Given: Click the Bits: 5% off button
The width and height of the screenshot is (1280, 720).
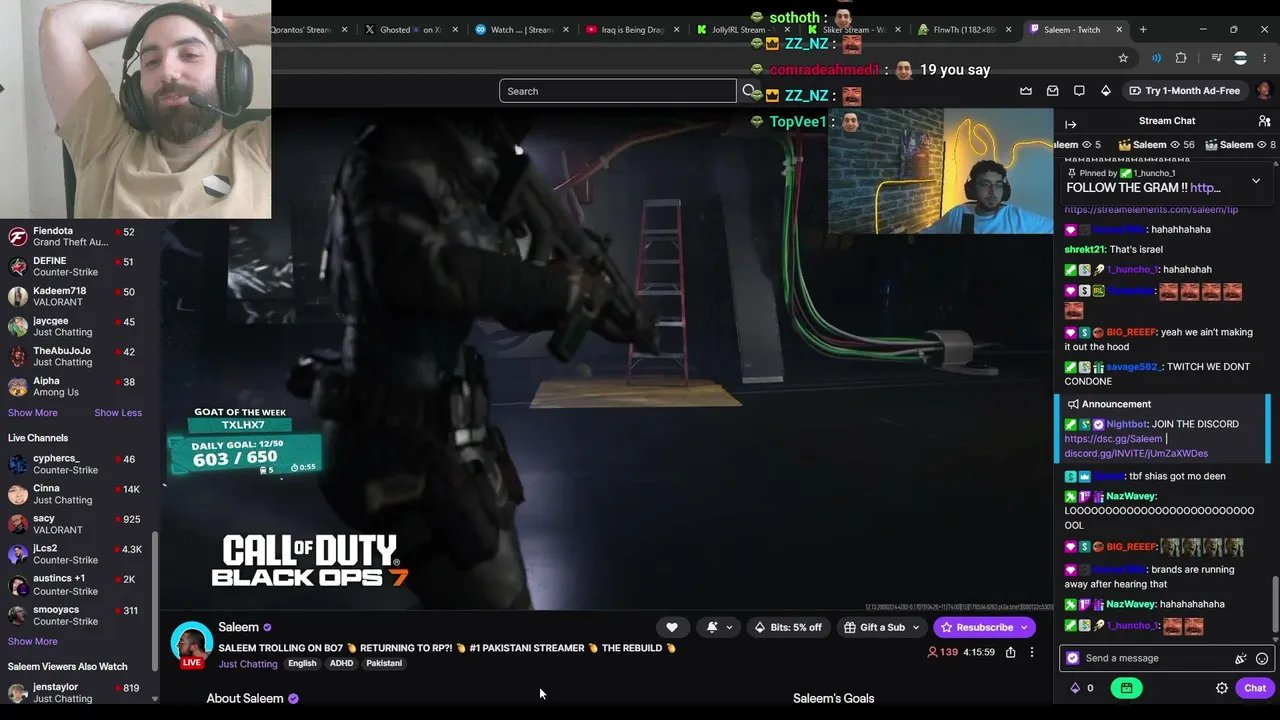Looking at the screenshot, I should pos(788,627).
